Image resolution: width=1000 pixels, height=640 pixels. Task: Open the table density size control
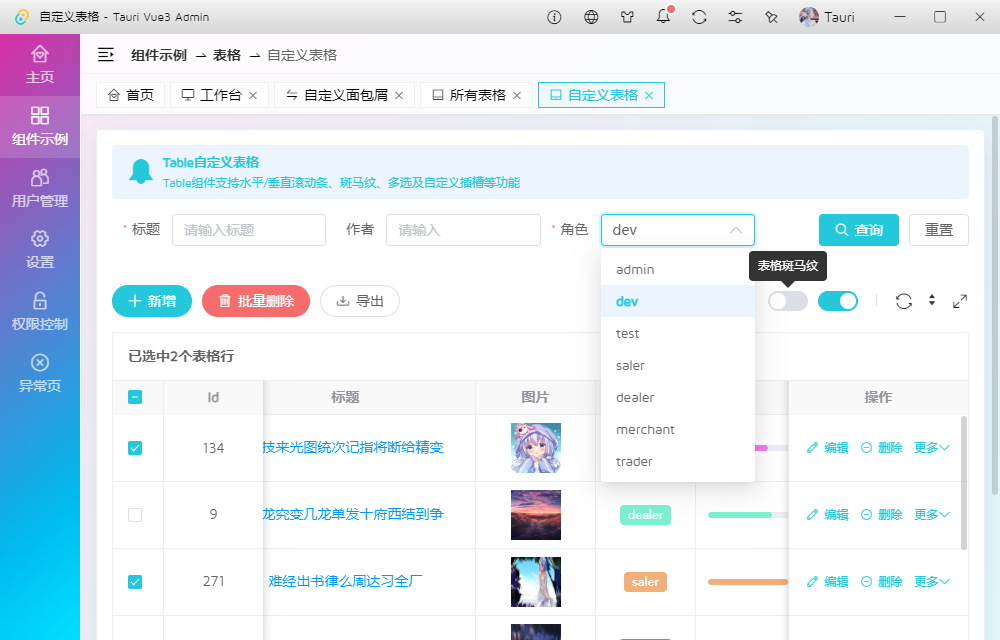tap(931, 300)
